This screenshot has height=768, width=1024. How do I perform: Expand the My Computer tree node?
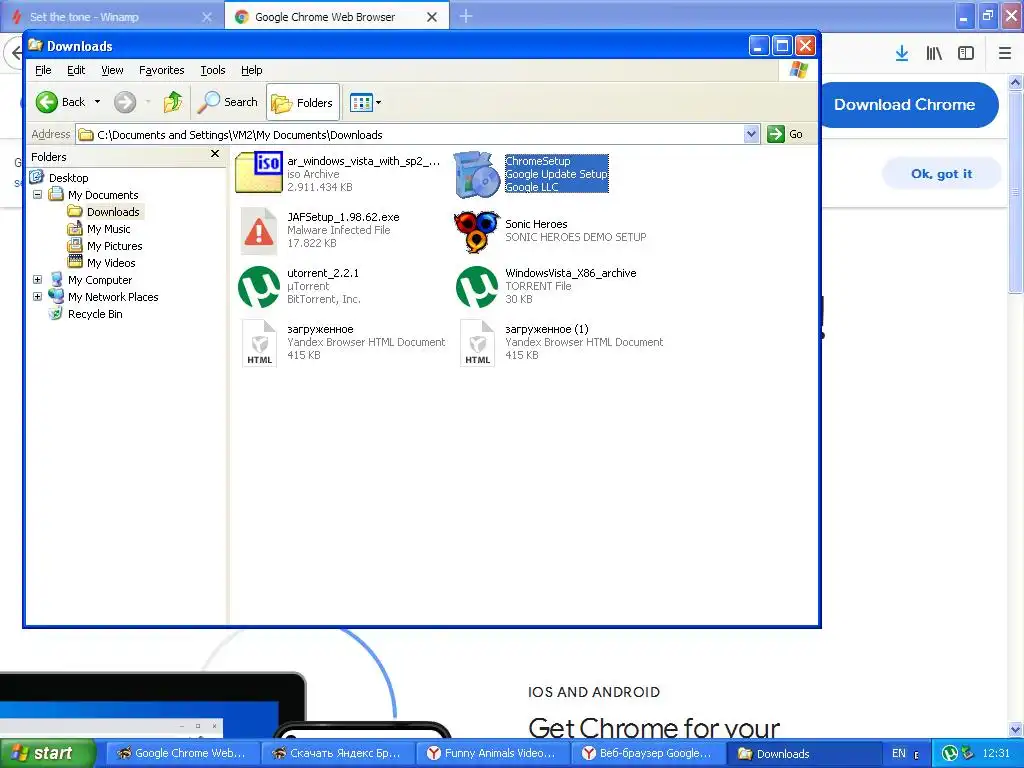tap(37, 280)
